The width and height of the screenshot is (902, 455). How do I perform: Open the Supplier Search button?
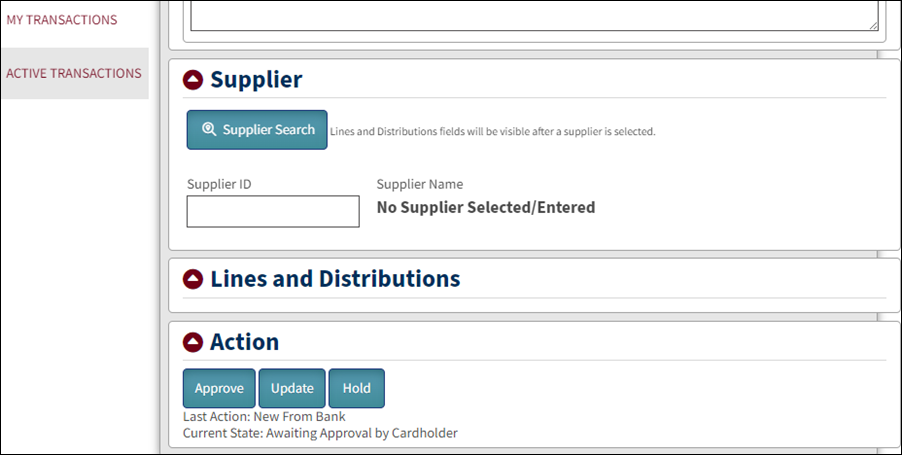point(257,130)
